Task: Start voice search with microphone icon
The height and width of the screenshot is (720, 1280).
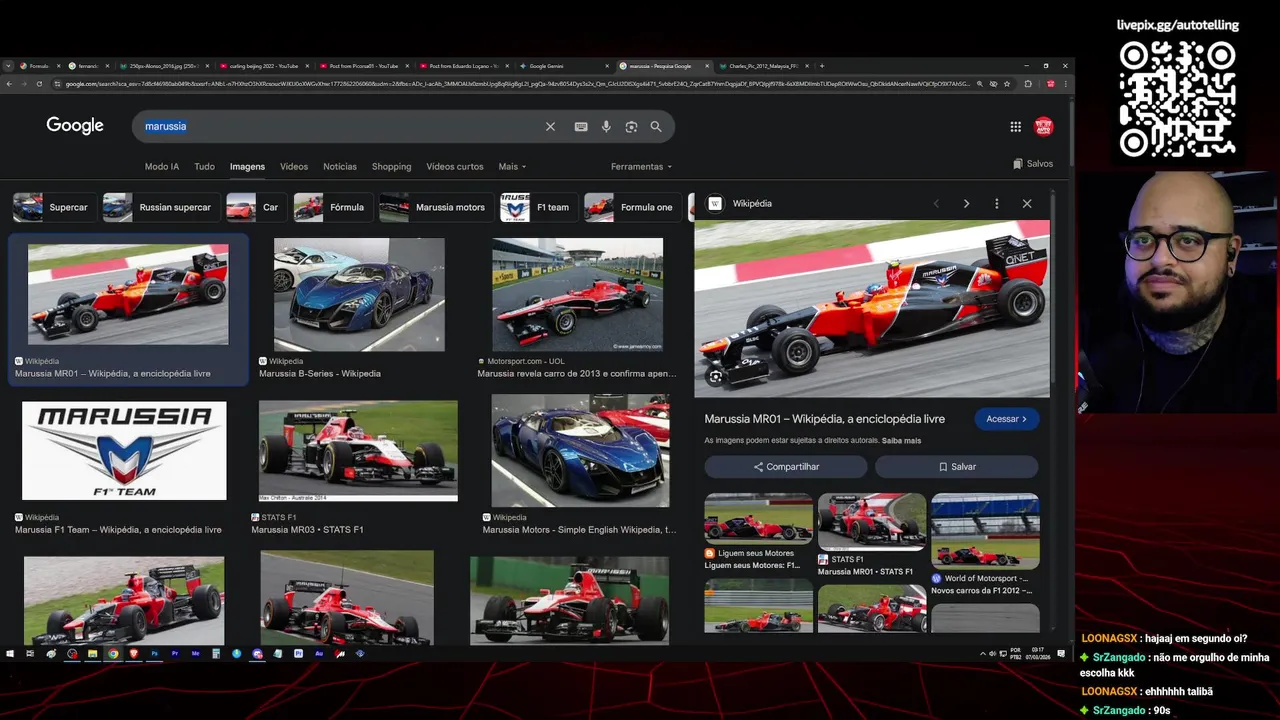Action: pos(606,127)
